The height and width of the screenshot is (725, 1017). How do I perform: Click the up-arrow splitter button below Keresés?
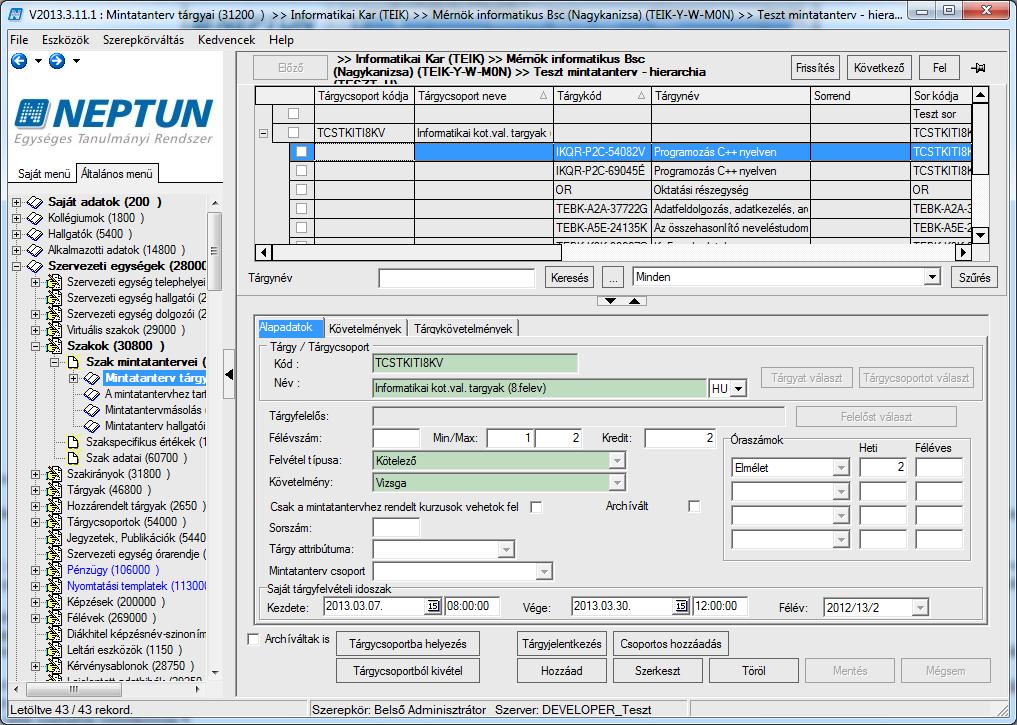tap(634, 301)
